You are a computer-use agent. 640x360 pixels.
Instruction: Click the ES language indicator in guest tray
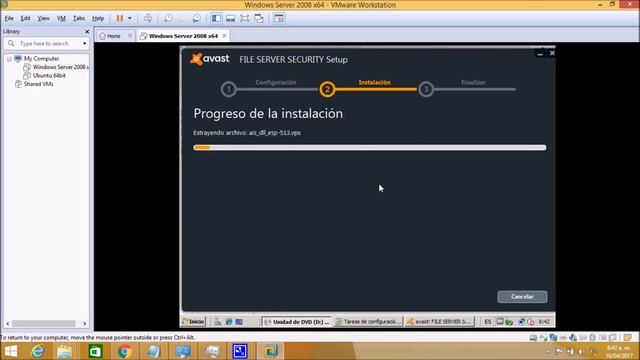pos(488,322)
